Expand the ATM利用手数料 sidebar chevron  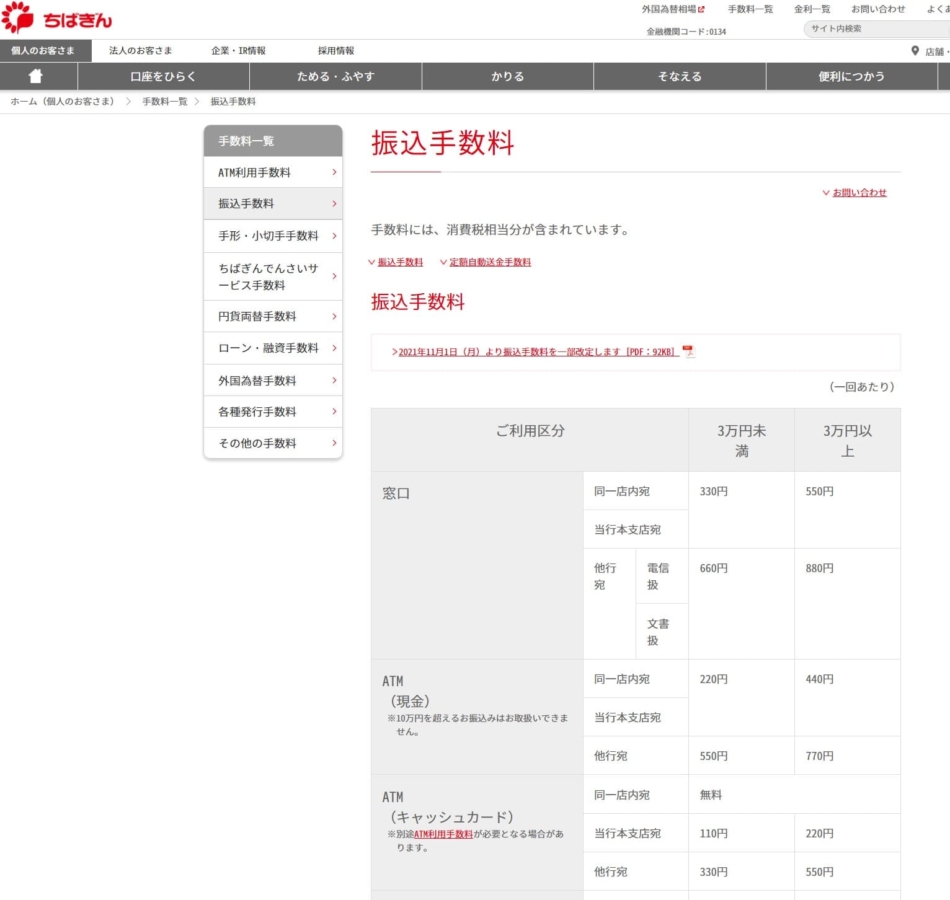point(333,172)
